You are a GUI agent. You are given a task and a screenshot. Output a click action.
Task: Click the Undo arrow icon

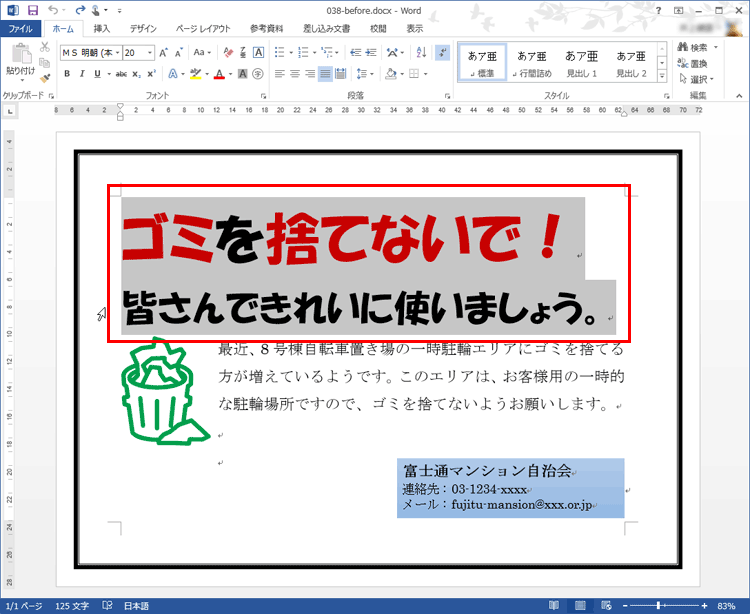point(53,10)
